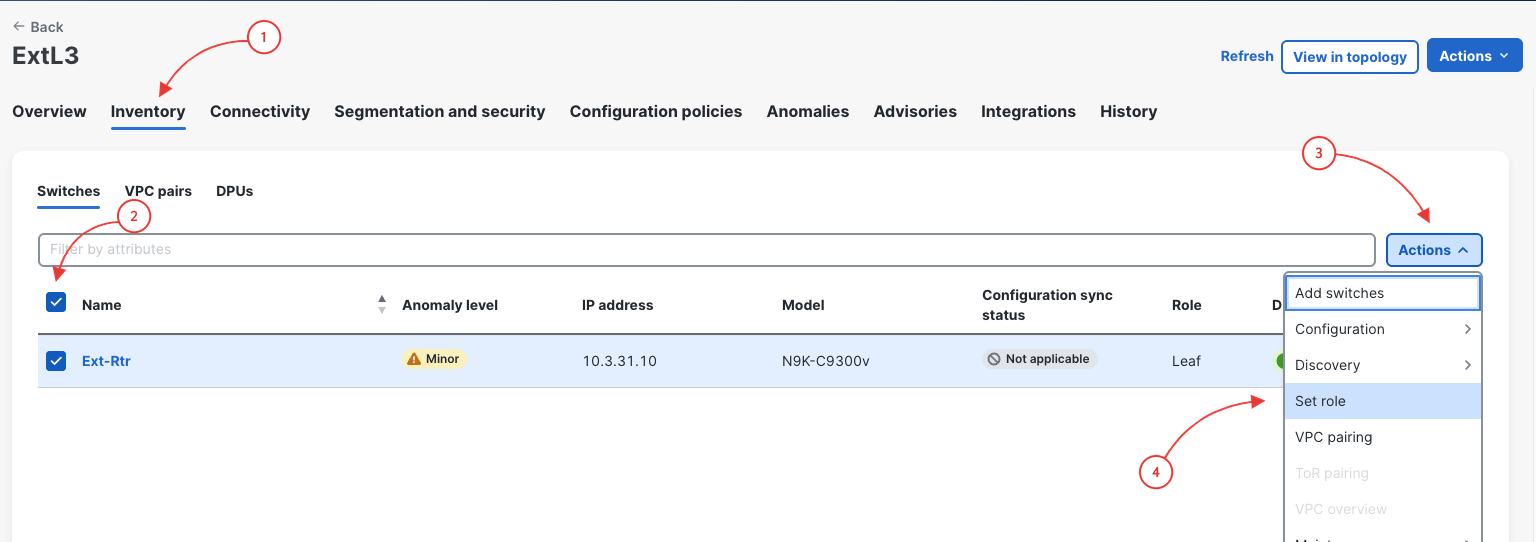Collapse the table Actions dropdown menu
Viewport: 1536px width, 542px height.
(x=1434, y=250)
